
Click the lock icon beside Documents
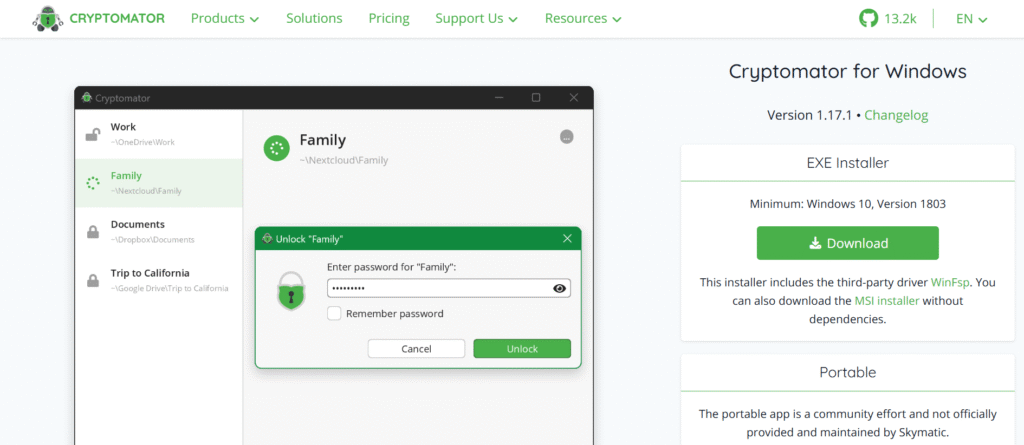pyautogui.click(x=93, y=231)
